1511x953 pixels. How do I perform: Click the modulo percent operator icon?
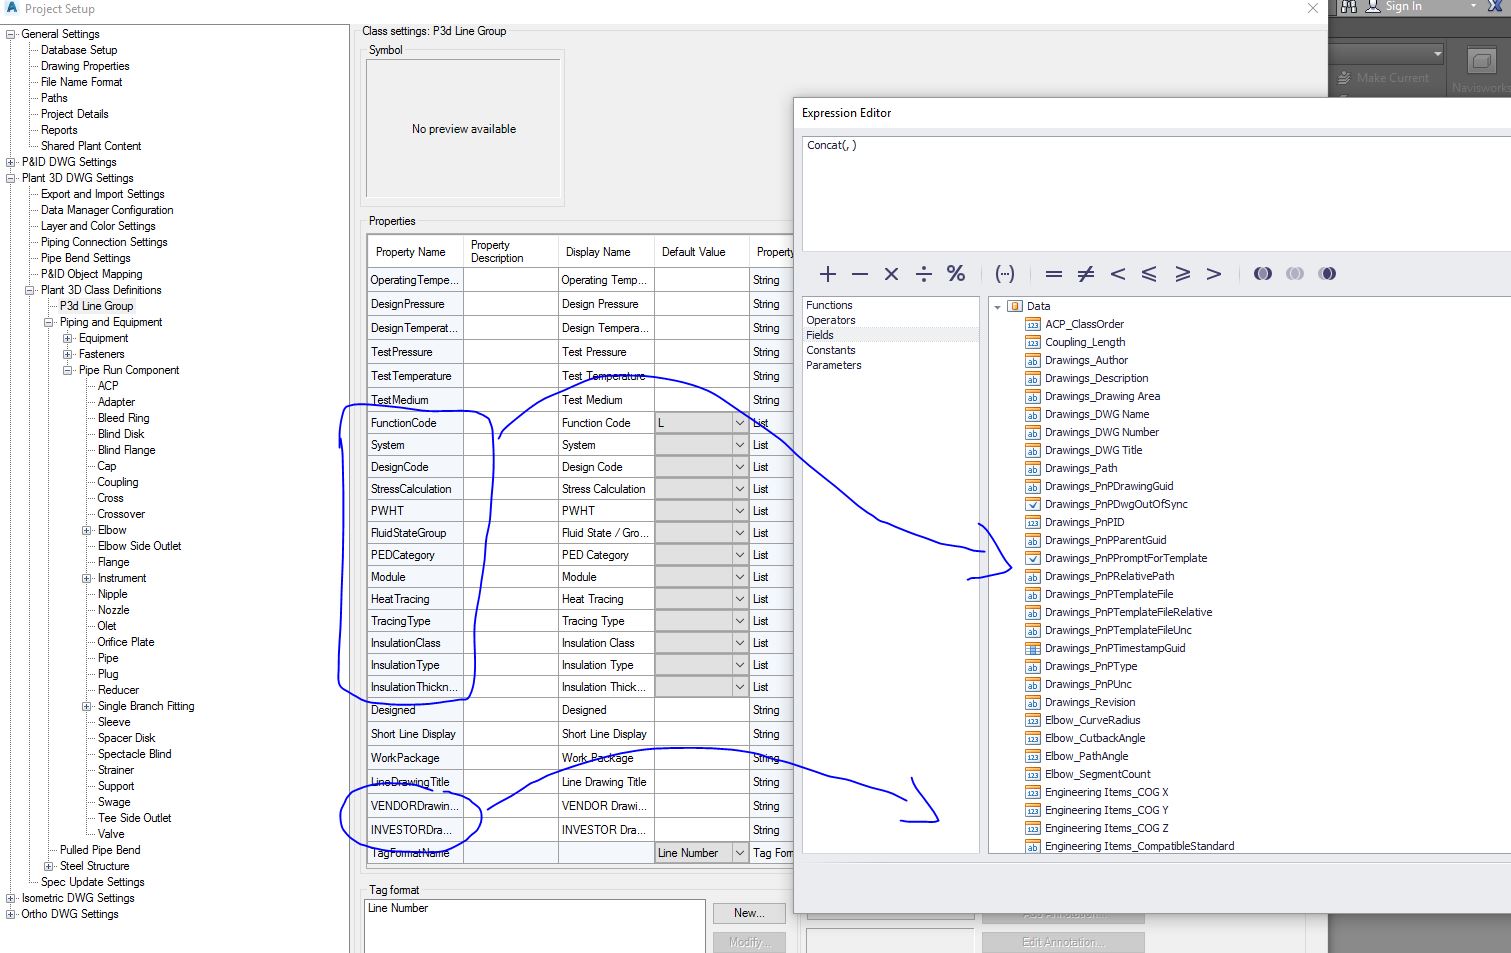point(956,274)
